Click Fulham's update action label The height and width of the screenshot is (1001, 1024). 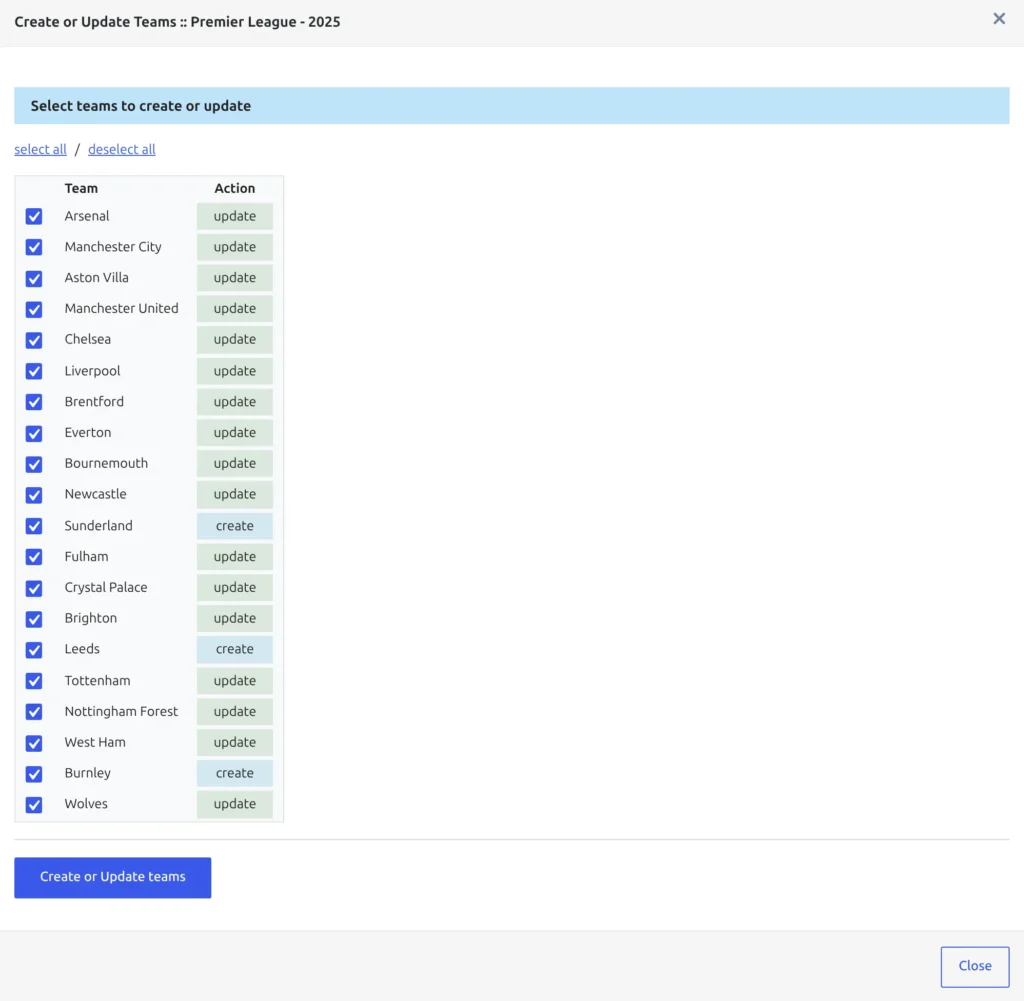[x=234, y=556]
